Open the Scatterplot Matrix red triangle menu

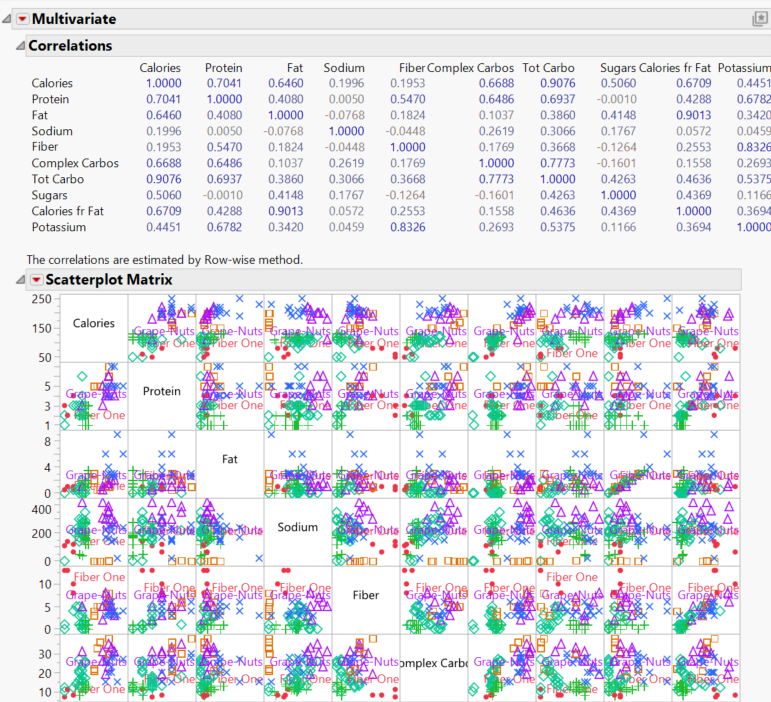coord(36,280)
